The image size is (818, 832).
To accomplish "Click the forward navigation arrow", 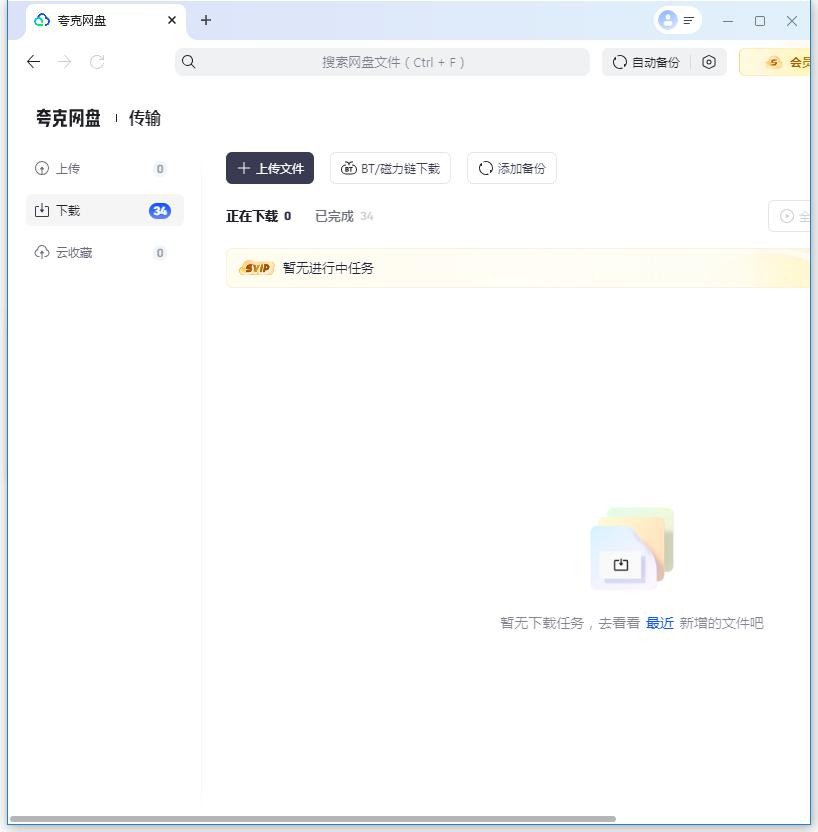I will pyautogui.click(x=65, y=62).
